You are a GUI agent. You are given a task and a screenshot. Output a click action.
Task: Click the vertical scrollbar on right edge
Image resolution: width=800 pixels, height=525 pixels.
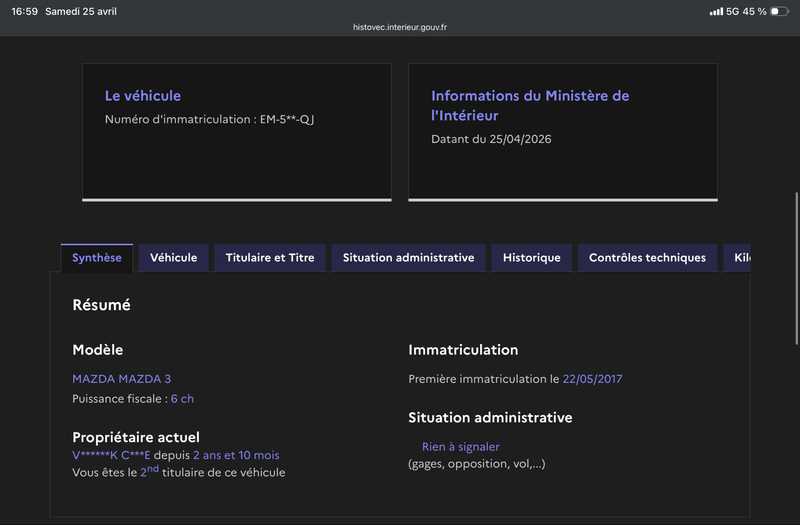pos(796,270)
